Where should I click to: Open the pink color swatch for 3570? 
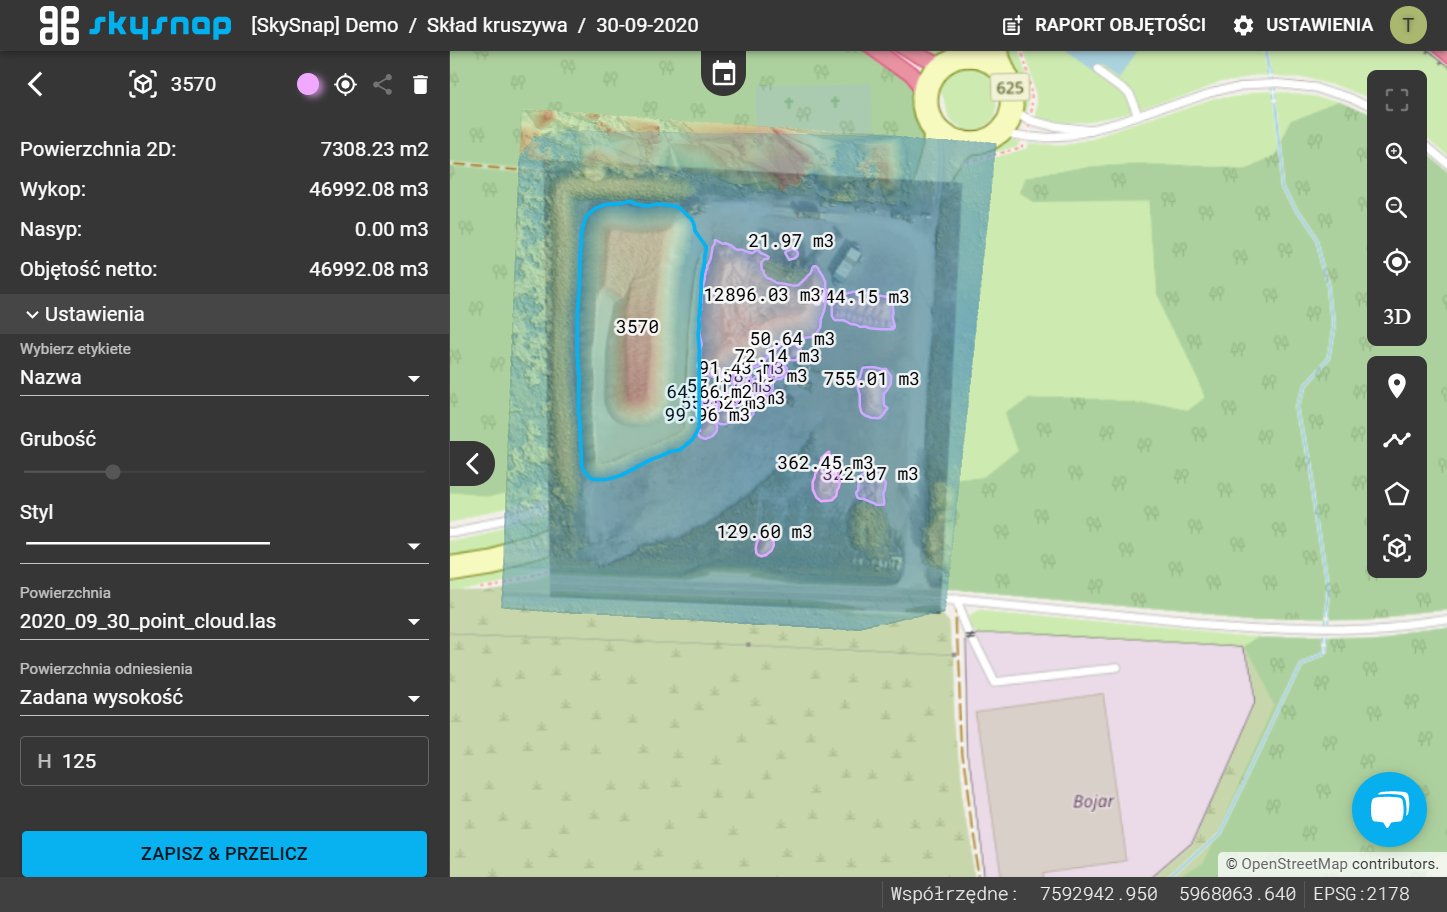pyautogui.click(x=308, y=84)
